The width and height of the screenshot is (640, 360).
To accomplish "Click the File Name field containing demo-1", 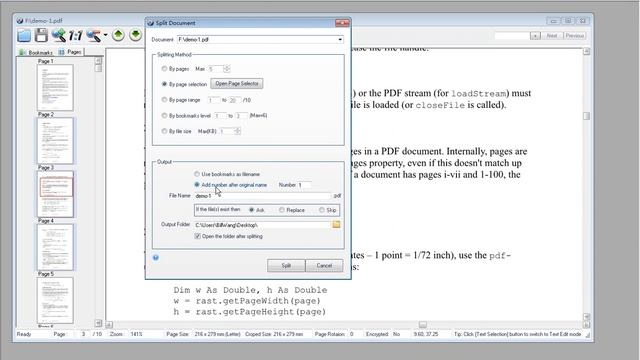I will [x=262, y=196].
